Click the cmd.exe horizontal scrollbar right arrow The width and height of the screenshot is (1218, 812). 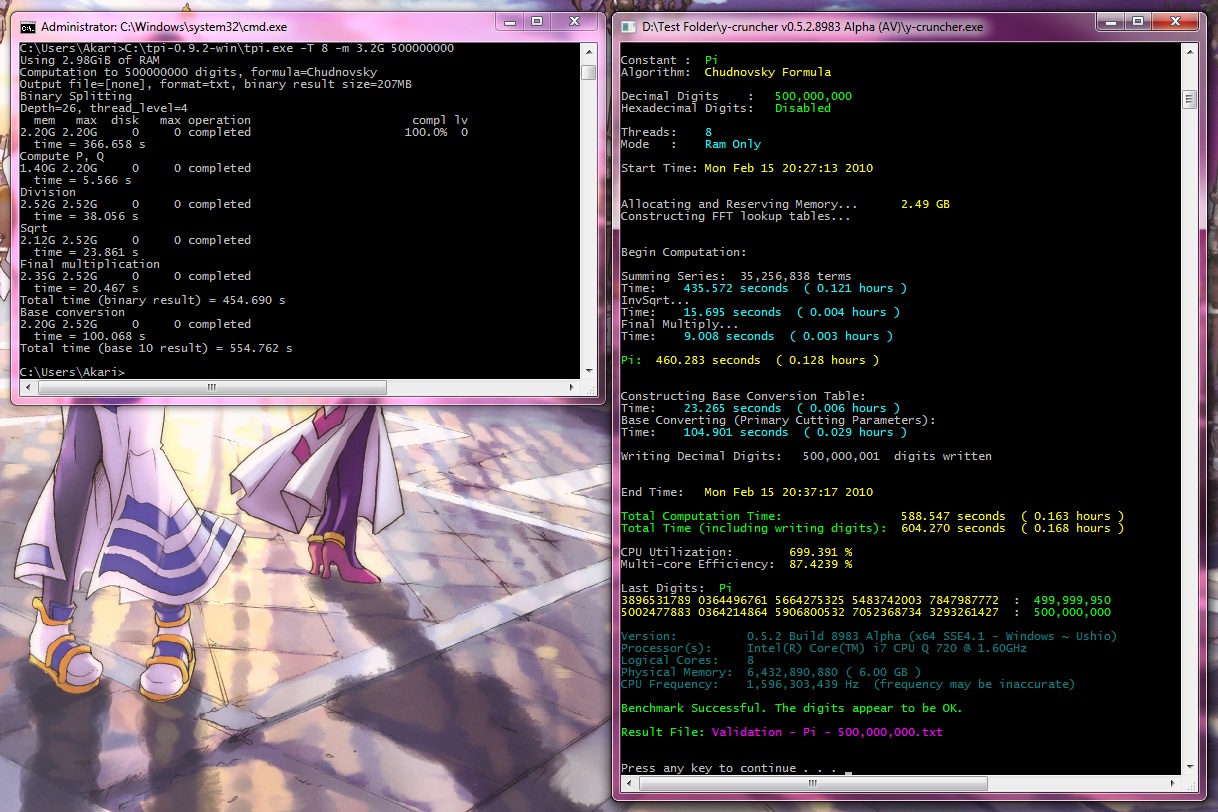tap(573, 387)
